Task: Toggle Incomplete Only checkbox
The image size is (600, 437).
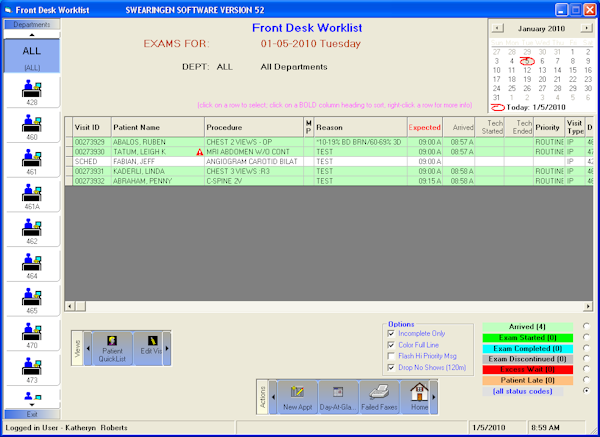Action: pos(391,334)
